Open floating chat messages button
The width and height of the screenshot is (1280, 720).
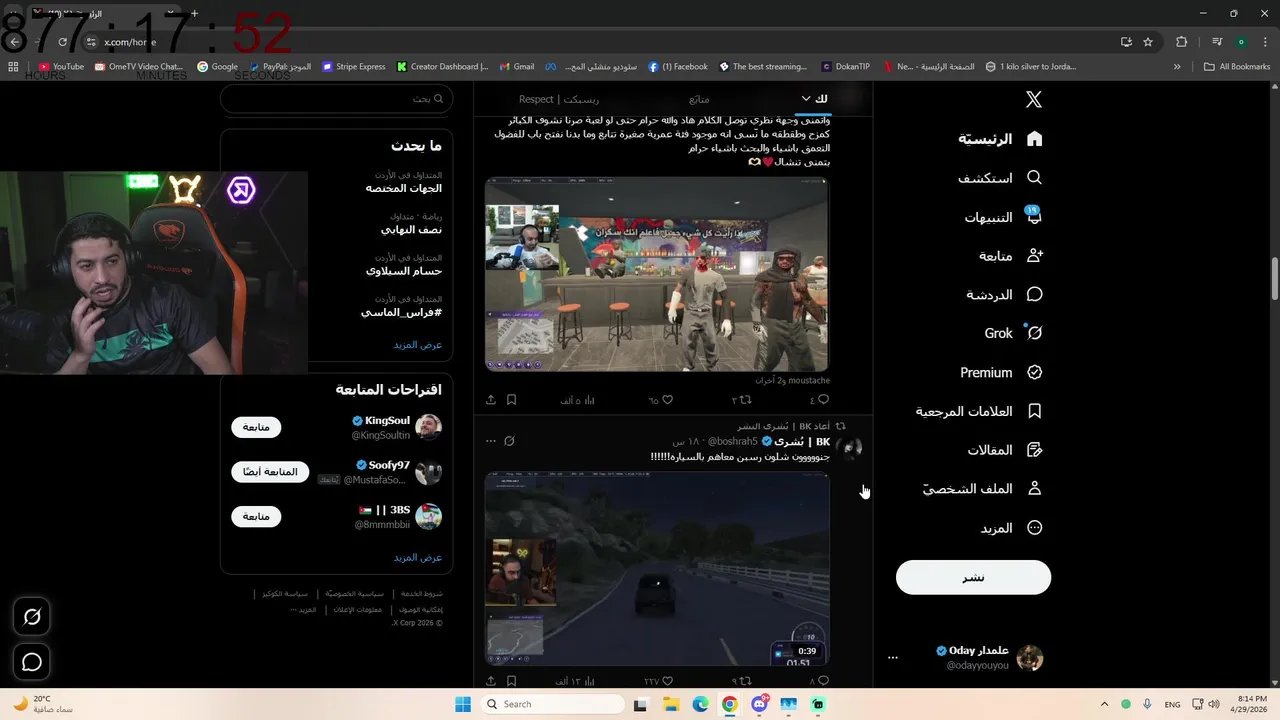[x=32, y=662]
